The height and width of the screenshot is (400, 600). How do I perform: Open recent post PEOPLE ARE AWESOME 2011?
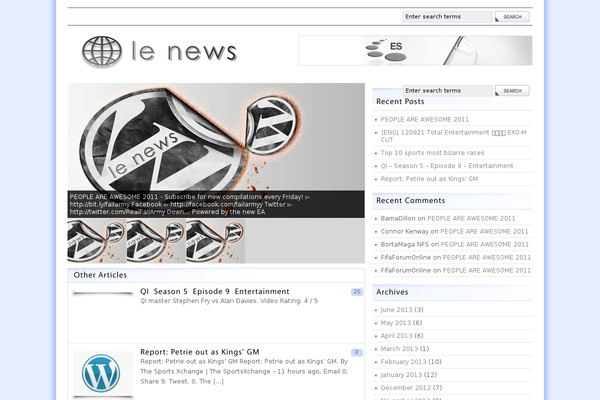424,119
